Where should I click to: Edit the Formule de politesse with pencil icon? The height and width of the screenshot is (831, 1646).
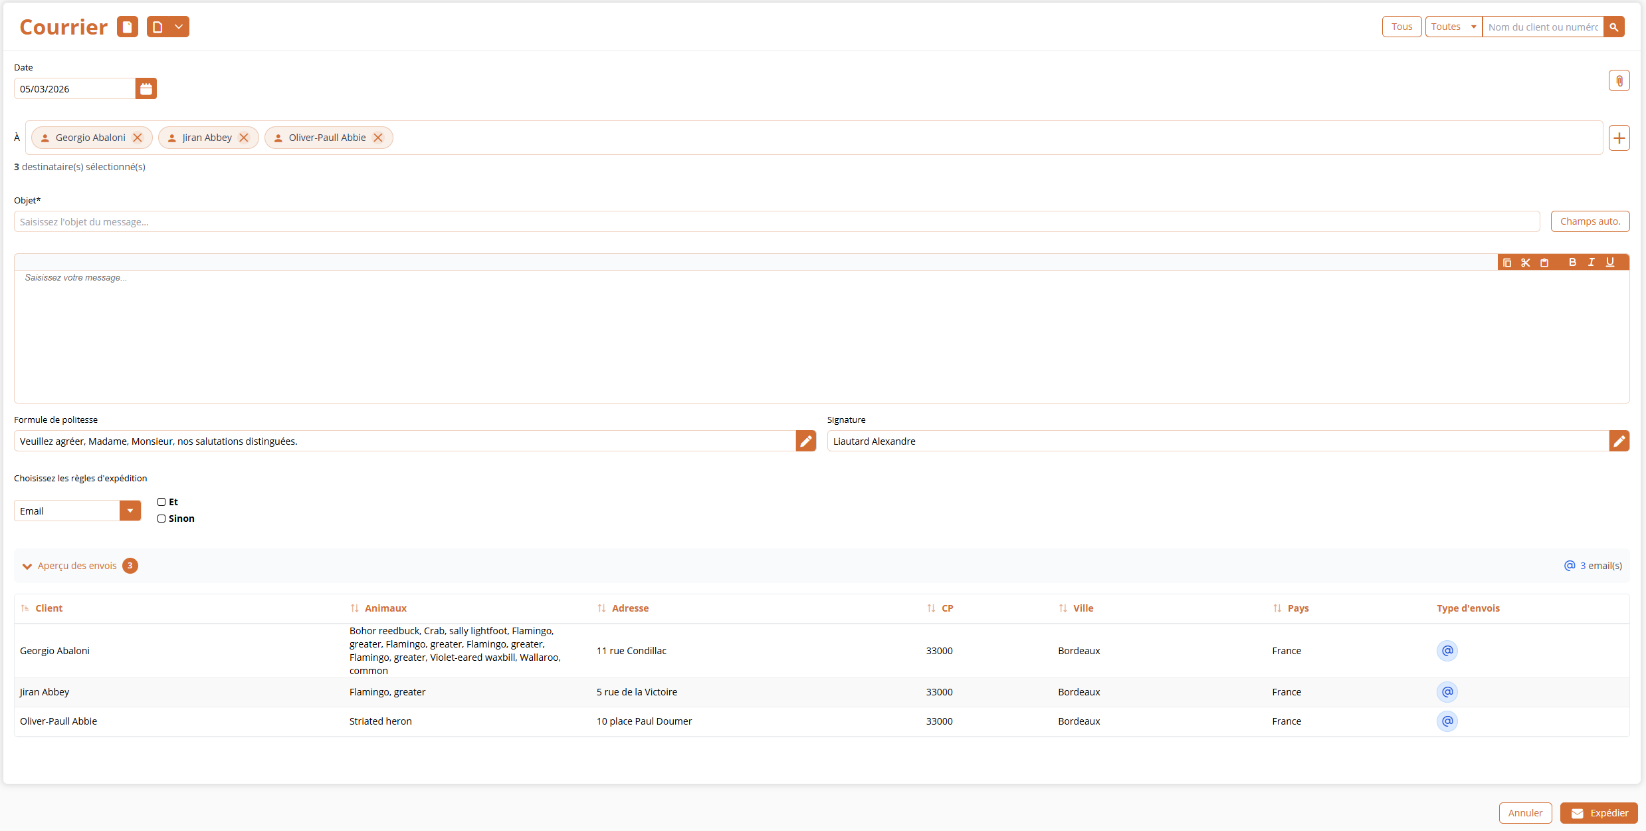tap(805, 441)
